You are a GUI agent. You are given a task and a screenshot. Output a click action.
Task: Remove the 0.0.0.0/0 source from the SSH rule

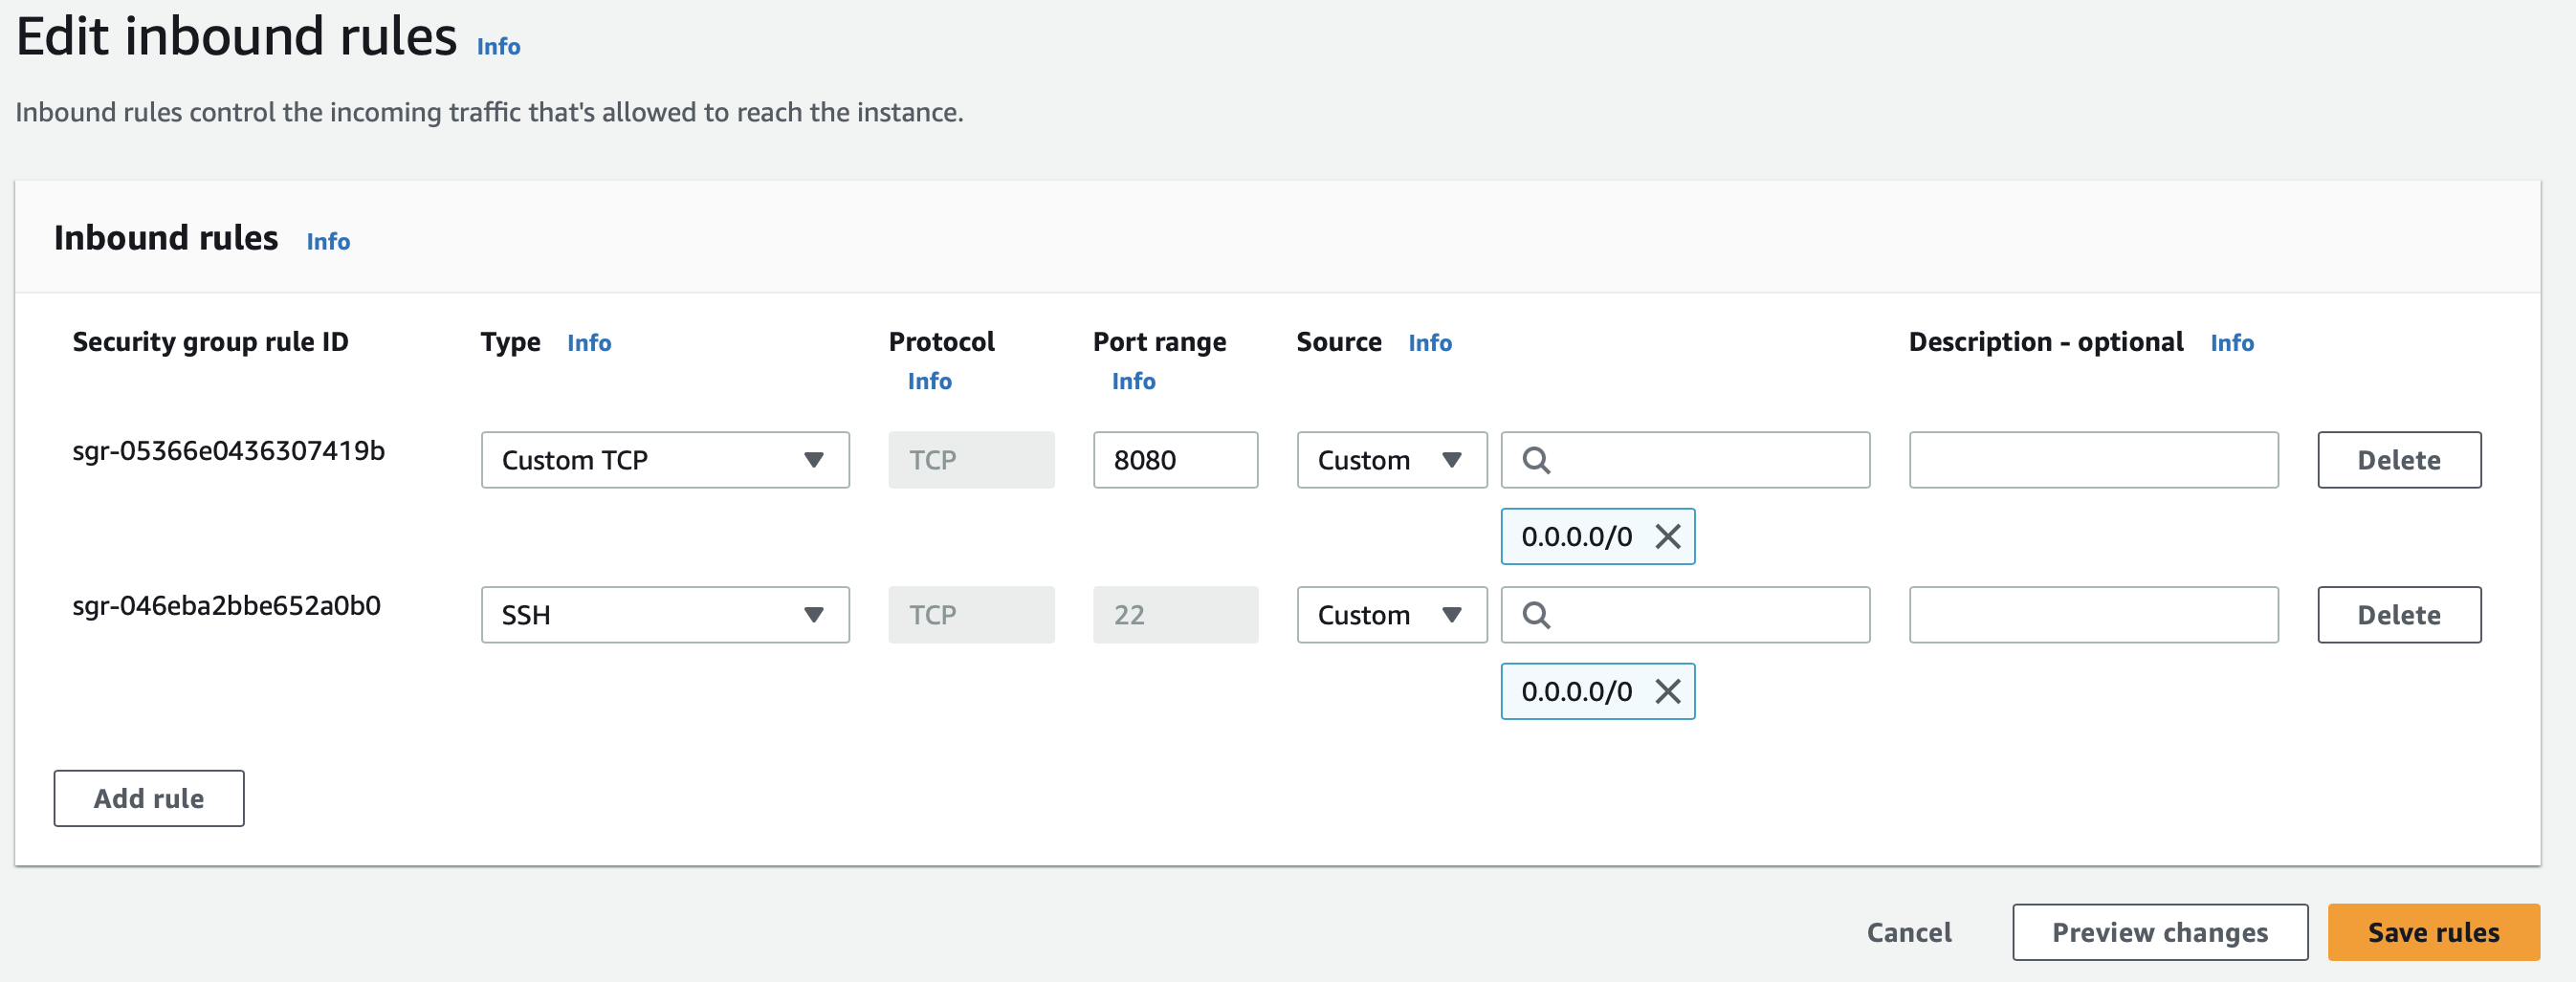[x=1667, y=691]
